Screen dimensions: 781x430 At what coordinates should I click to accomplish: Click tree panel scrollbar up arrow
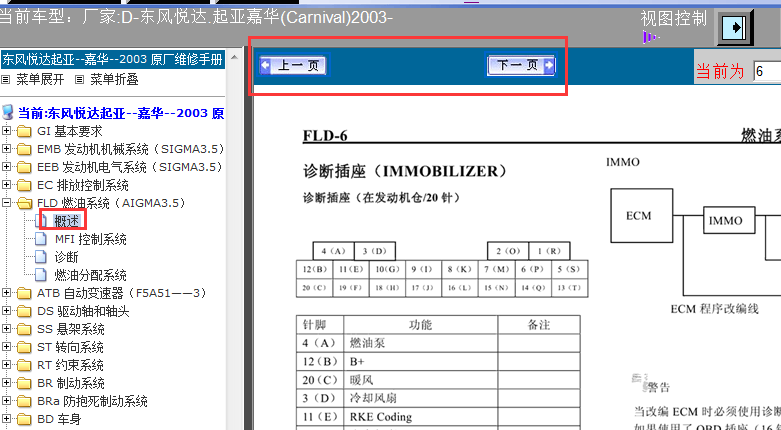(234, 57)
